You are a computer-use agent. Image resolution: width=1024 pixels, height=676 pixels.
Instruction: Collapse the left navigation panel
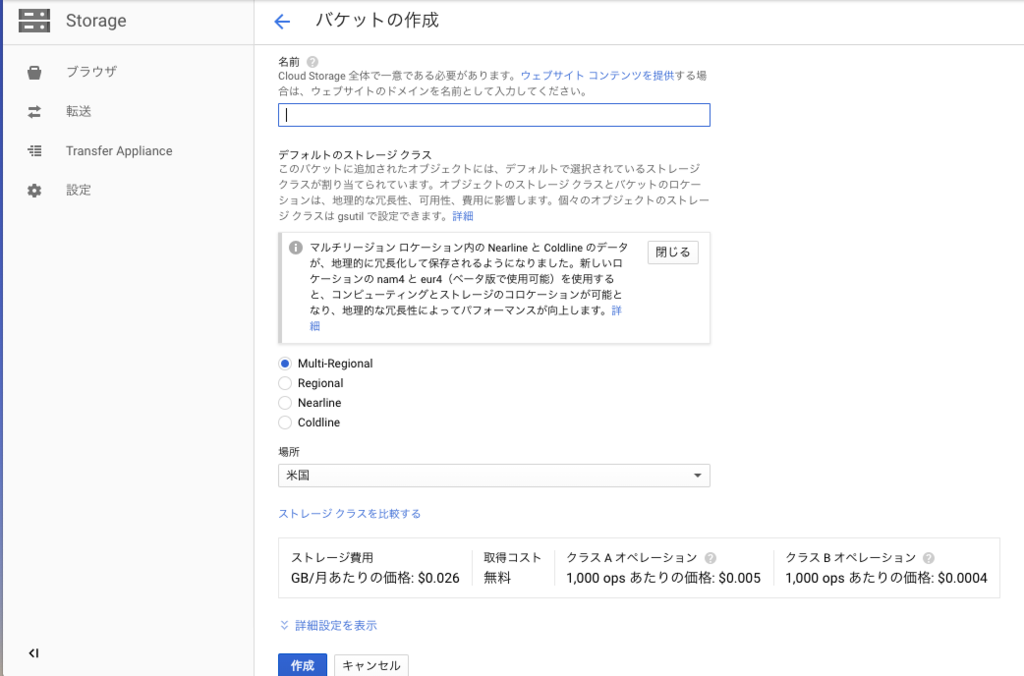point(35,651)
